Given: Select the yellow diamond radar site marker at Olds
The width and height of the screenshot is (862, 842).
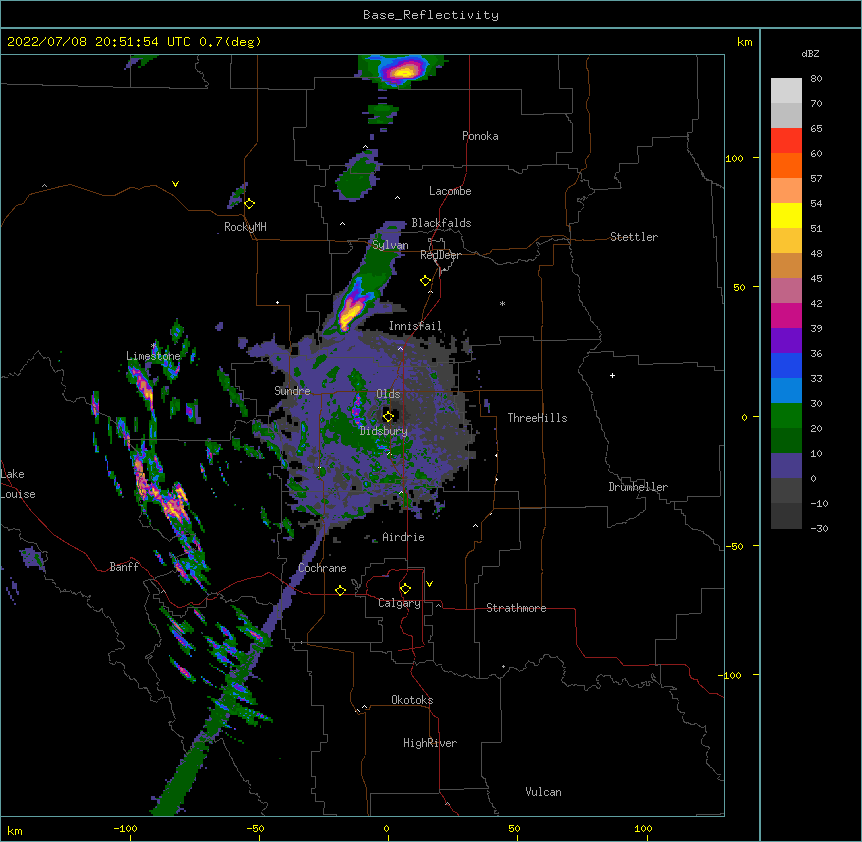Looking at the screenshot, I should (x=389, y=416).
